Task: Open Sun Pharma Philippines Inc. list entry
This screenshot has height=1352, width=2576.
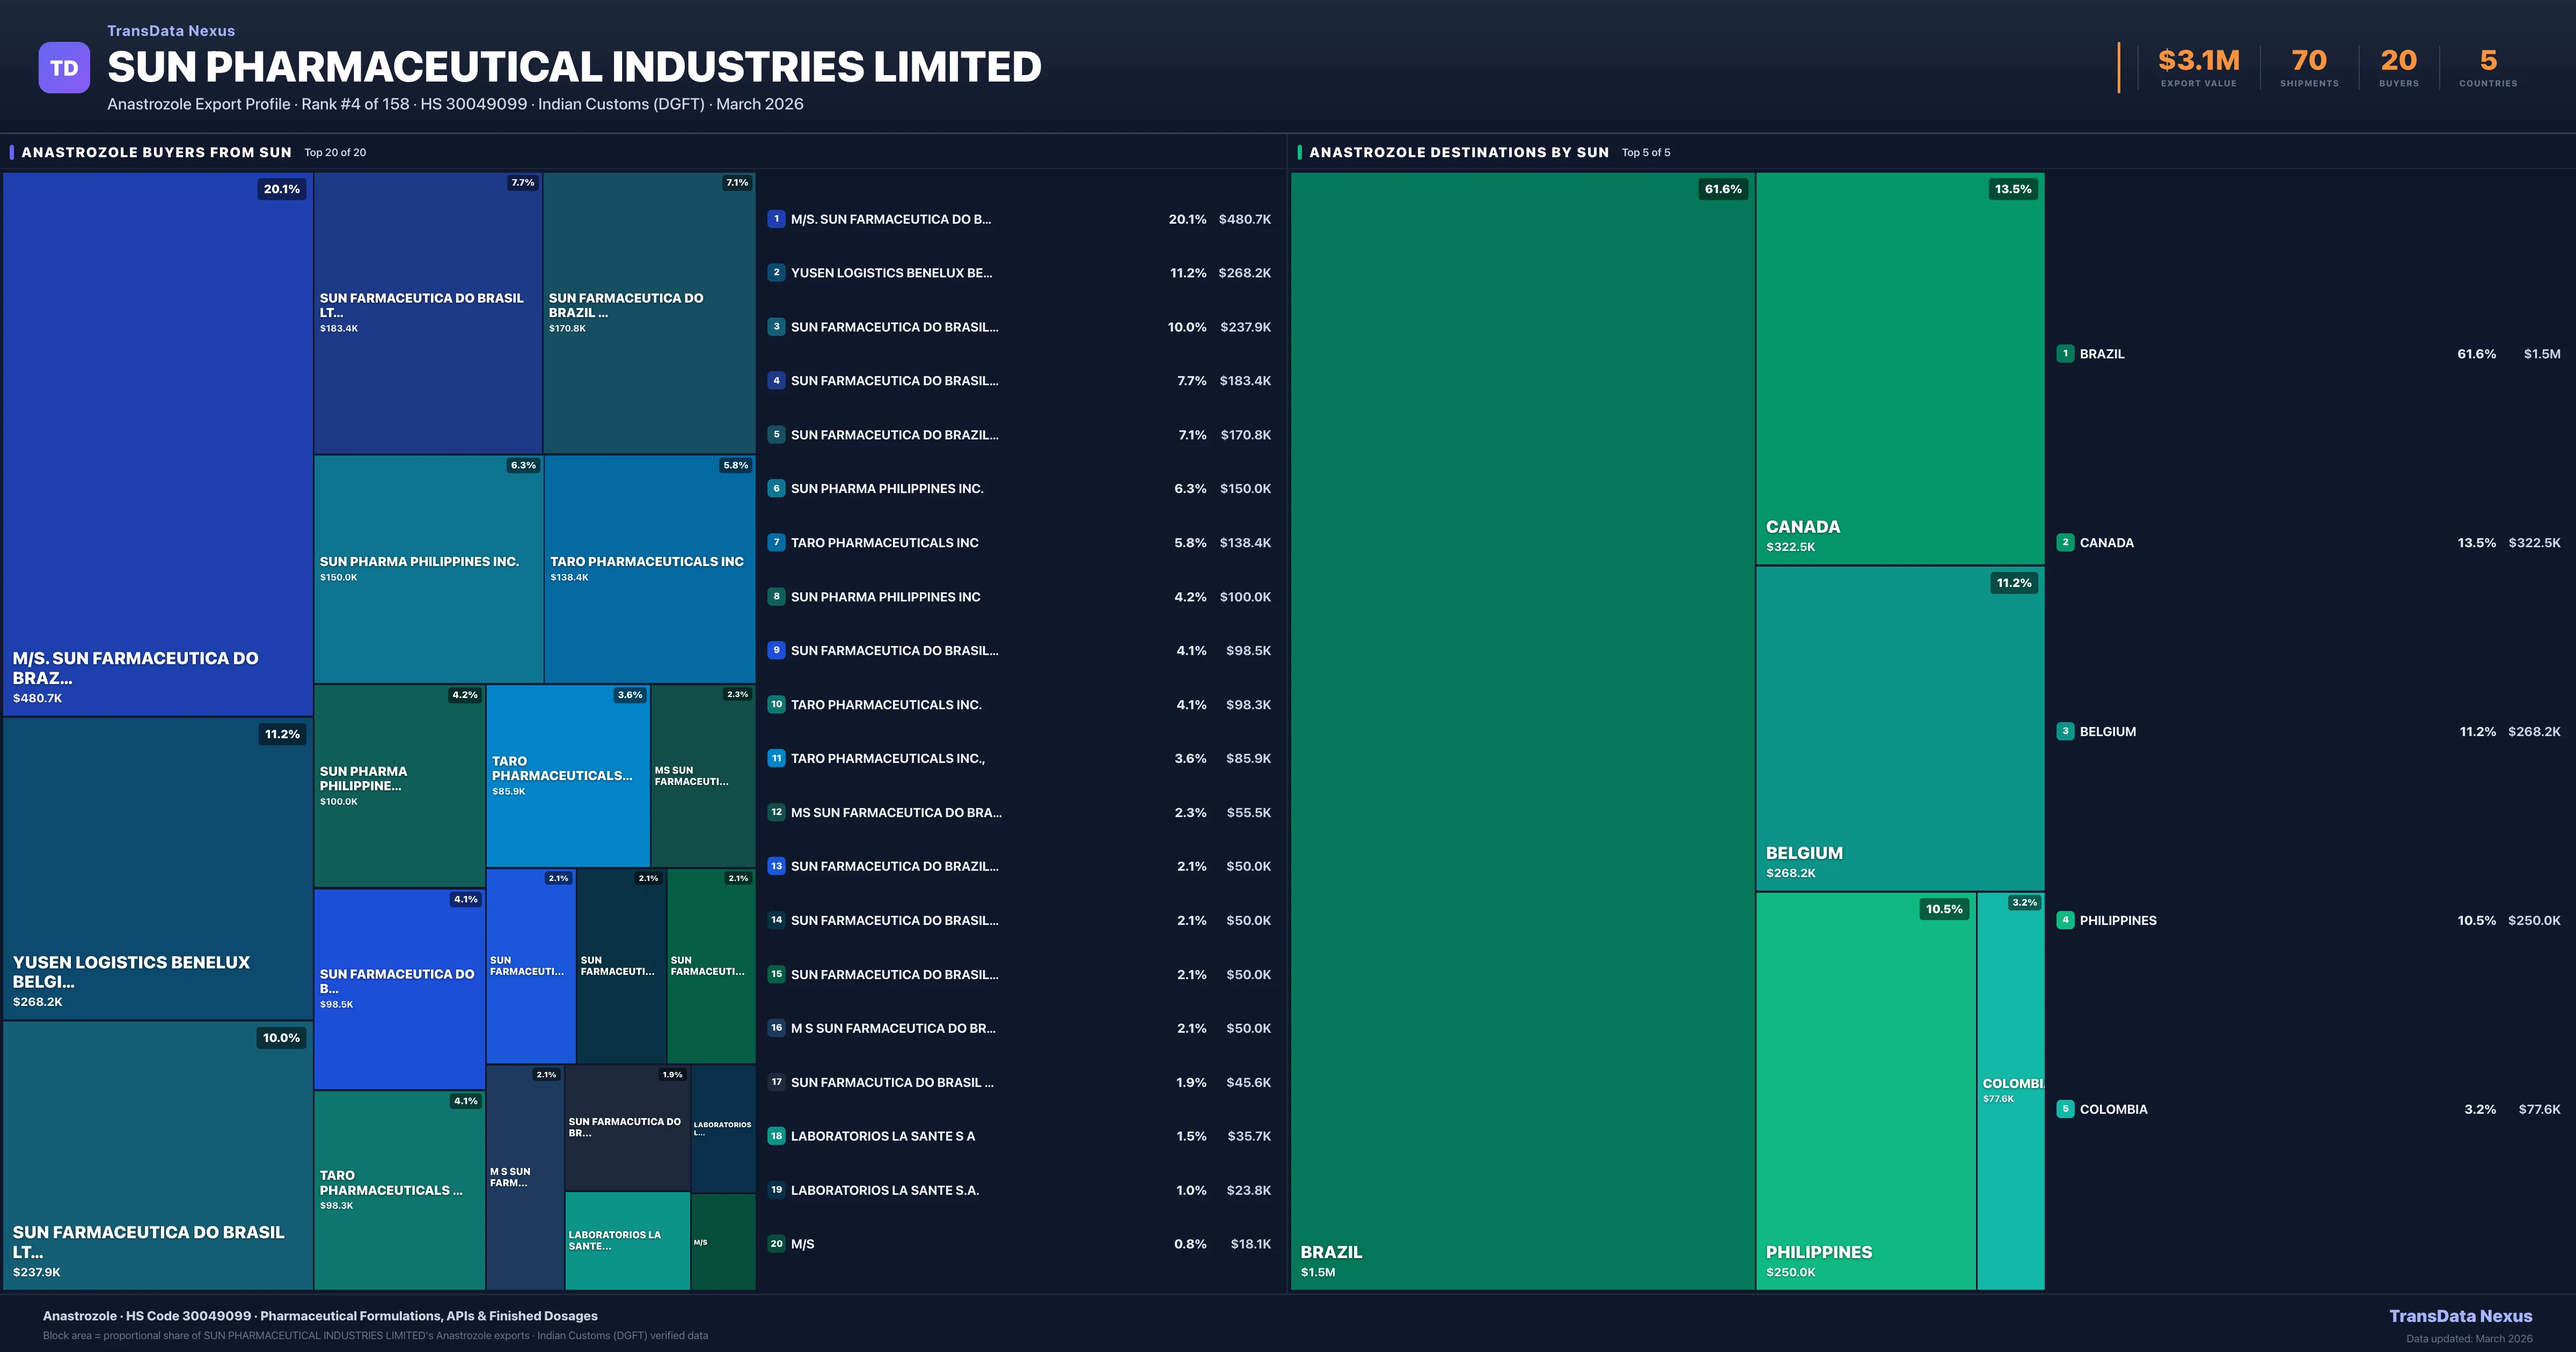Action: coord(886,489)
